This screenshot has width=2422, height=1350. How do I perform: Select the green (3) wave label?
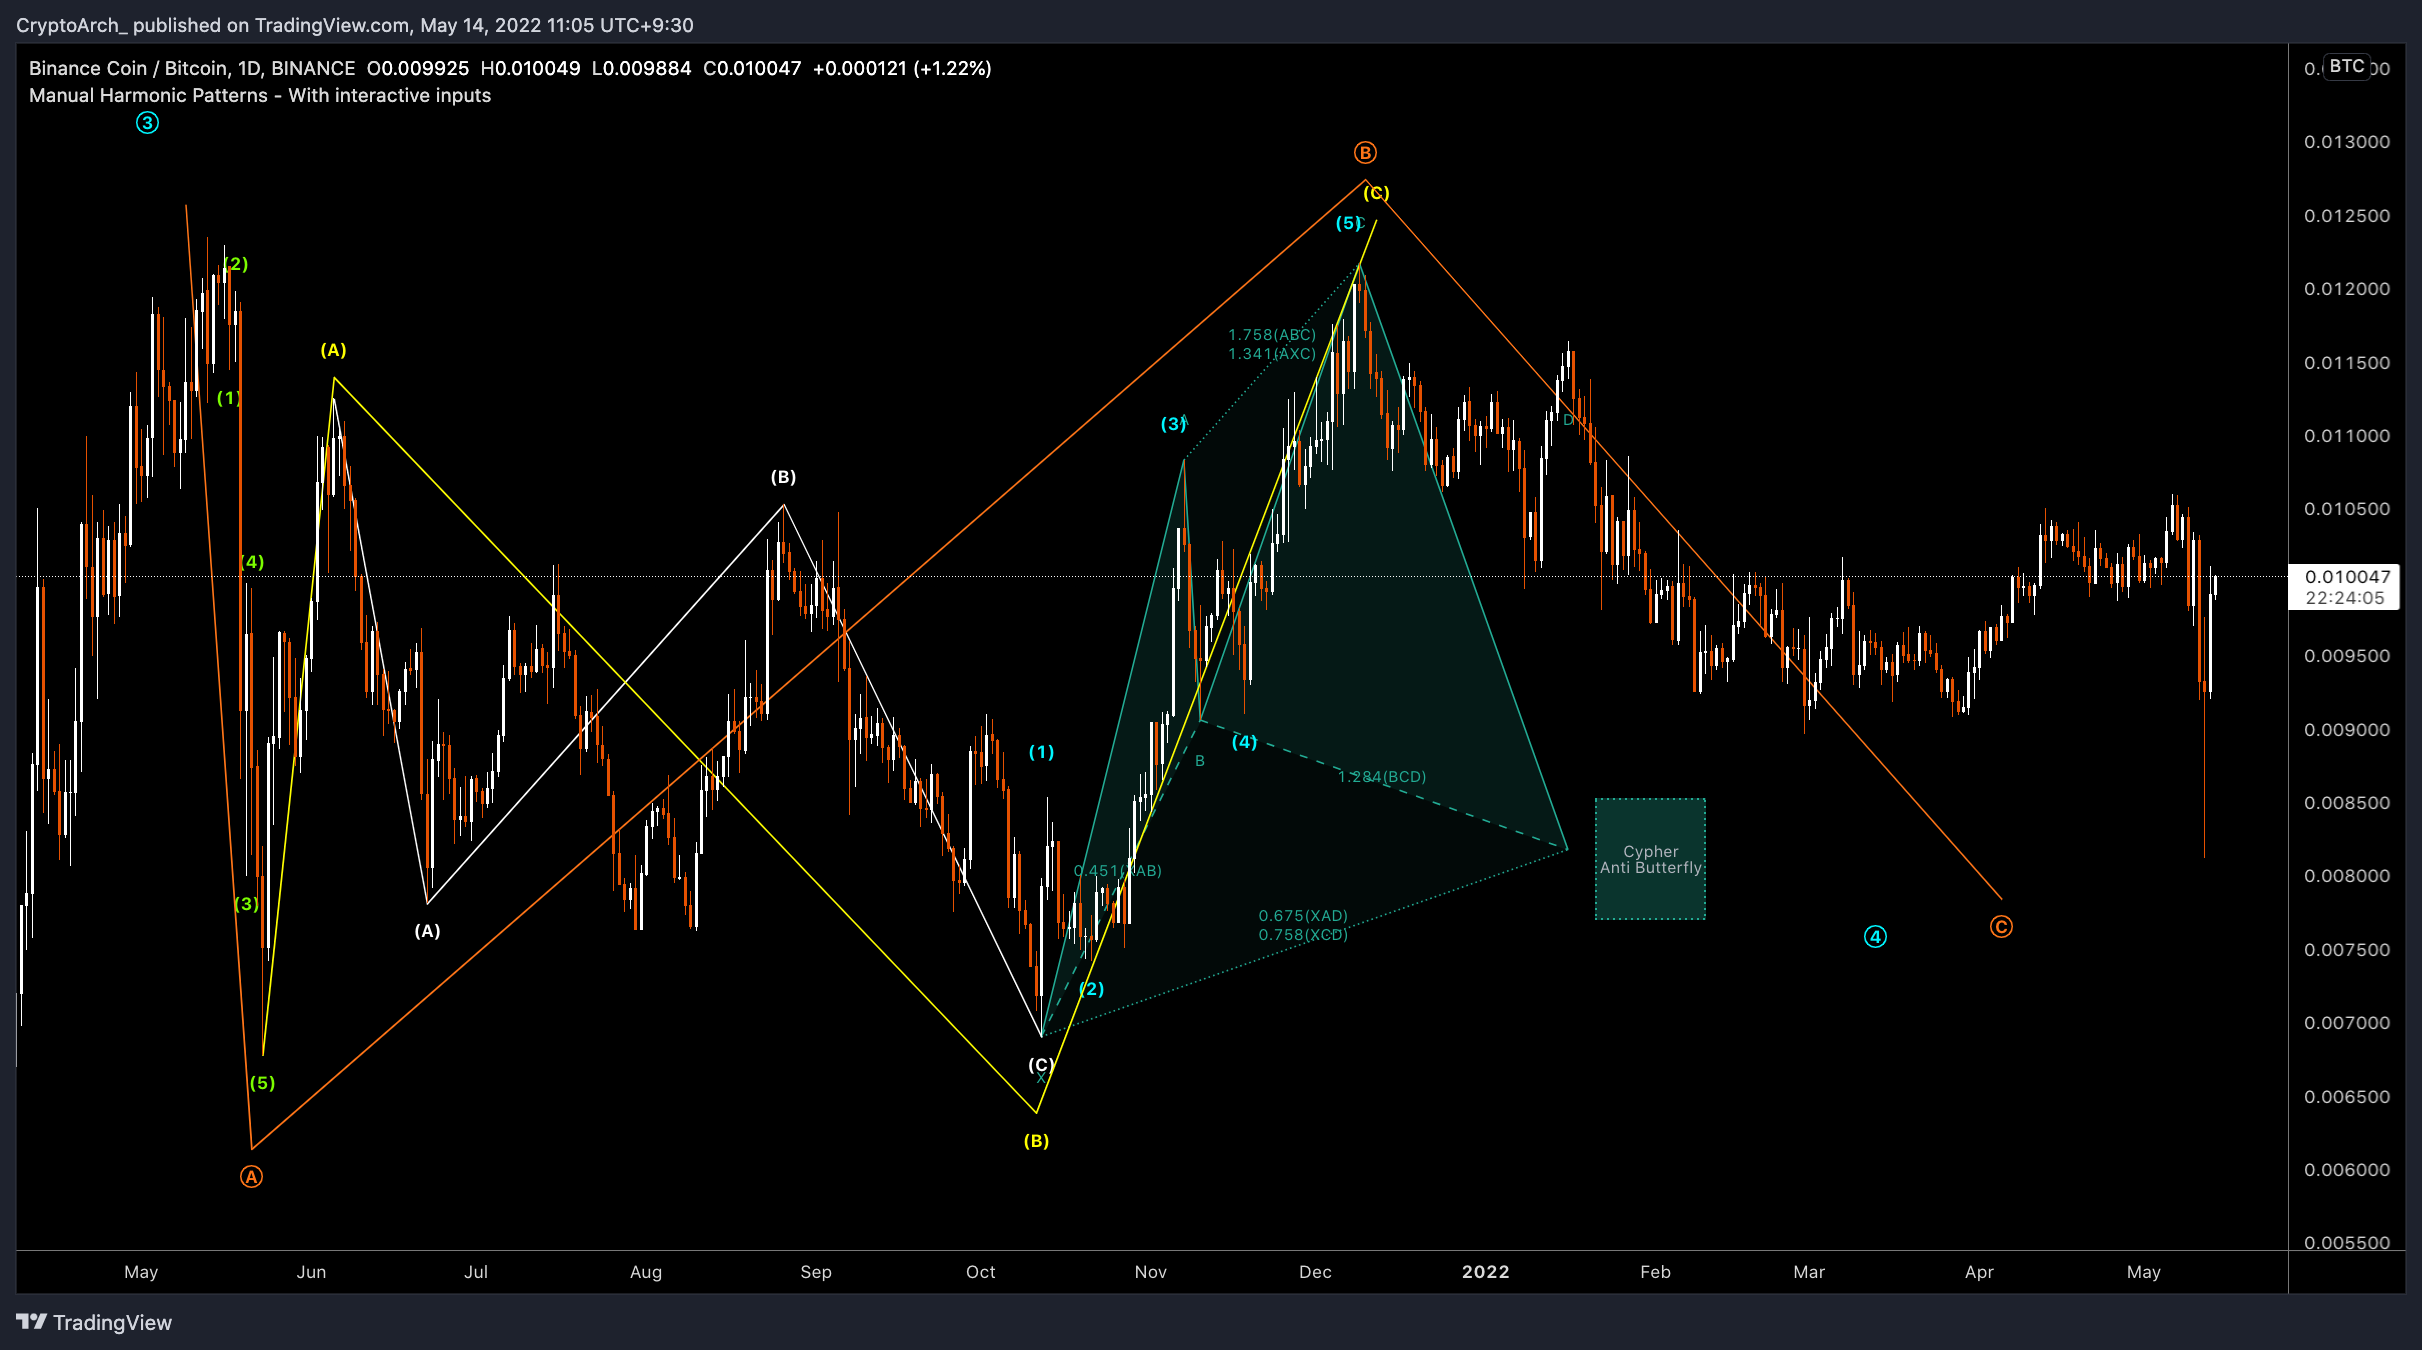(246, 904)
